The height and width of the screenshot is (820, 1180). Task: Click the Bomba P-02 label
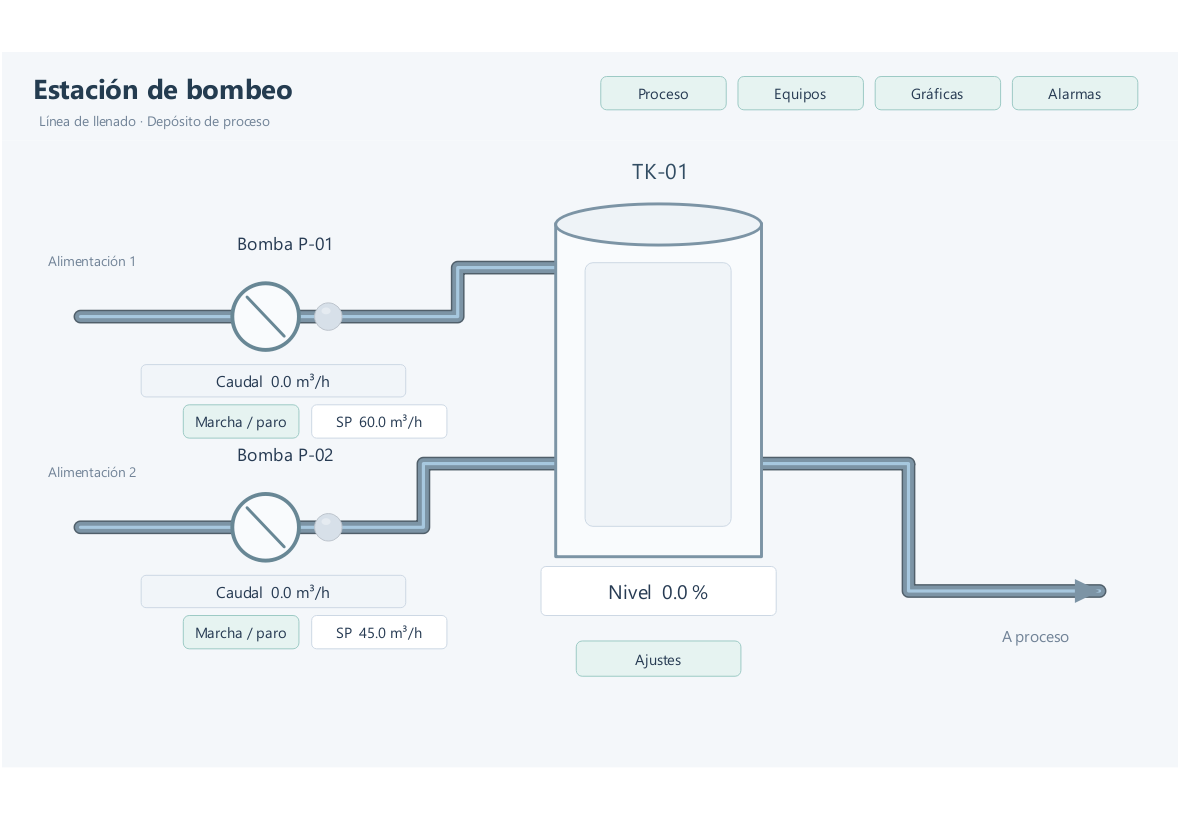(x=284, y=455)
